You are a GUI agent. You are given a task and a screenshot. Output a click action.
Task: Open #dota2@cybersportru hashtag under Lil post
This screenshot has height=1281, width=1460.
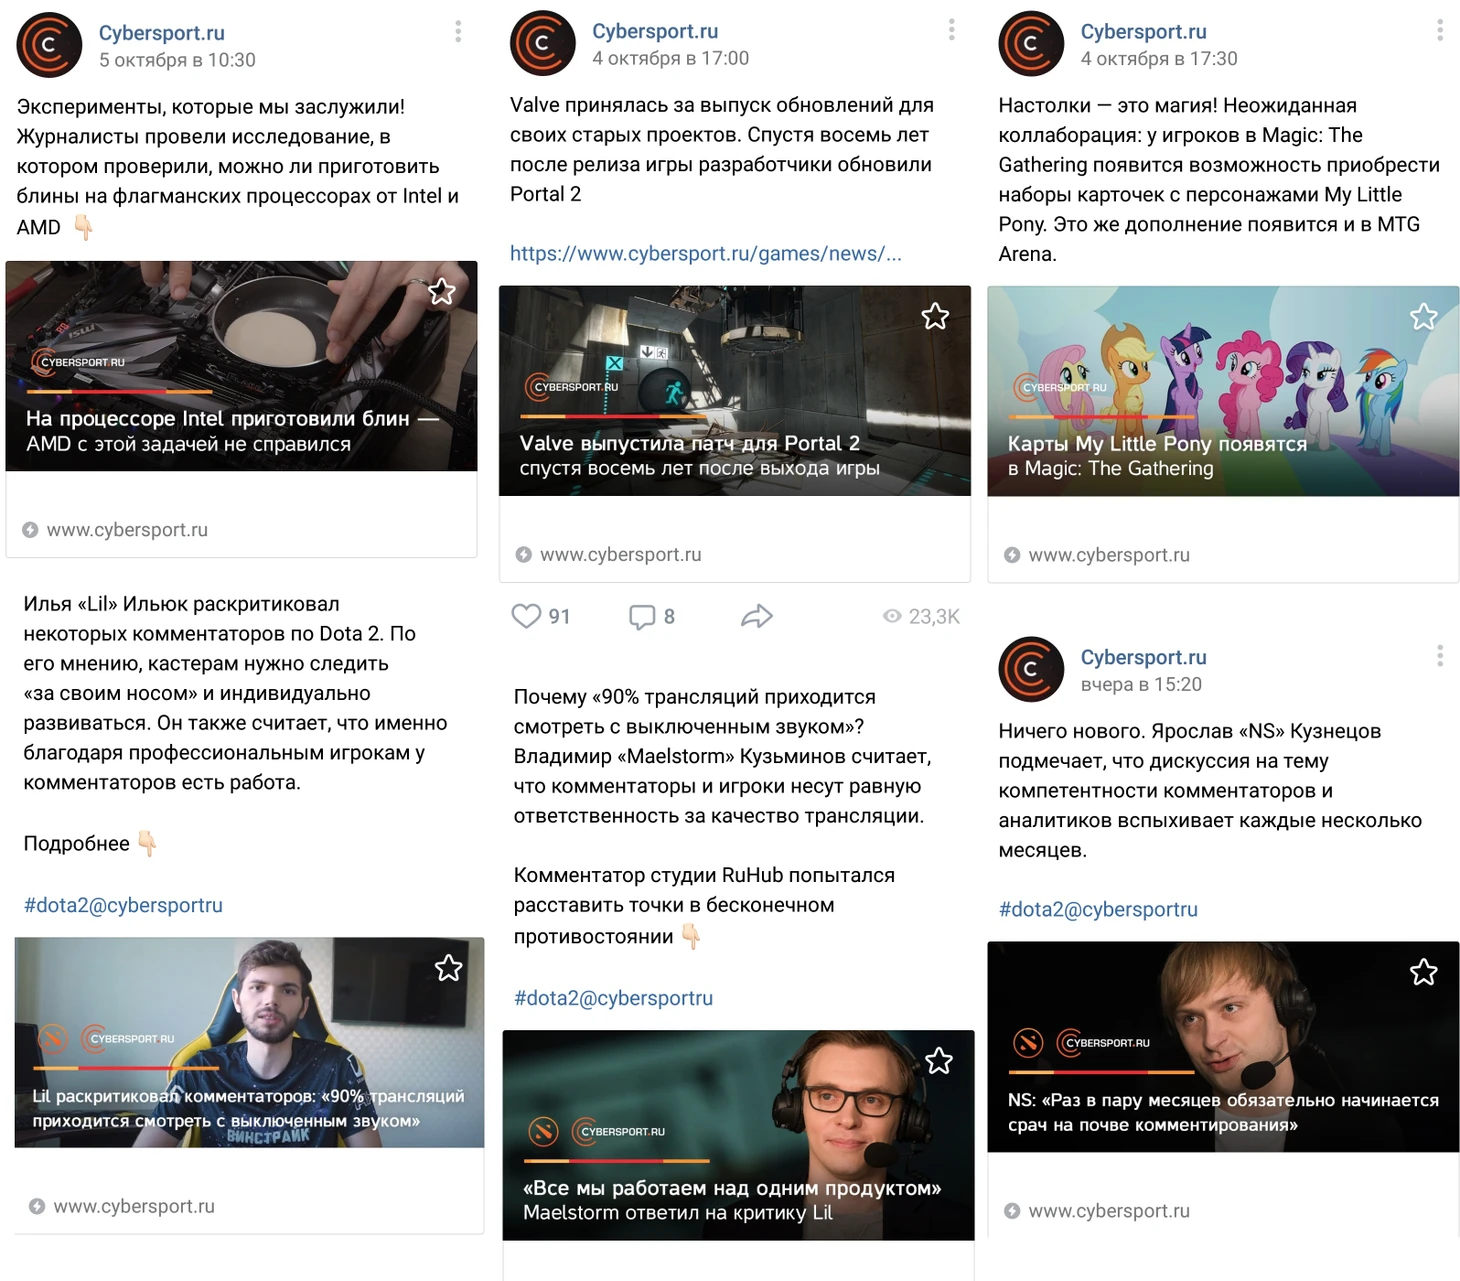coord(123,905)
